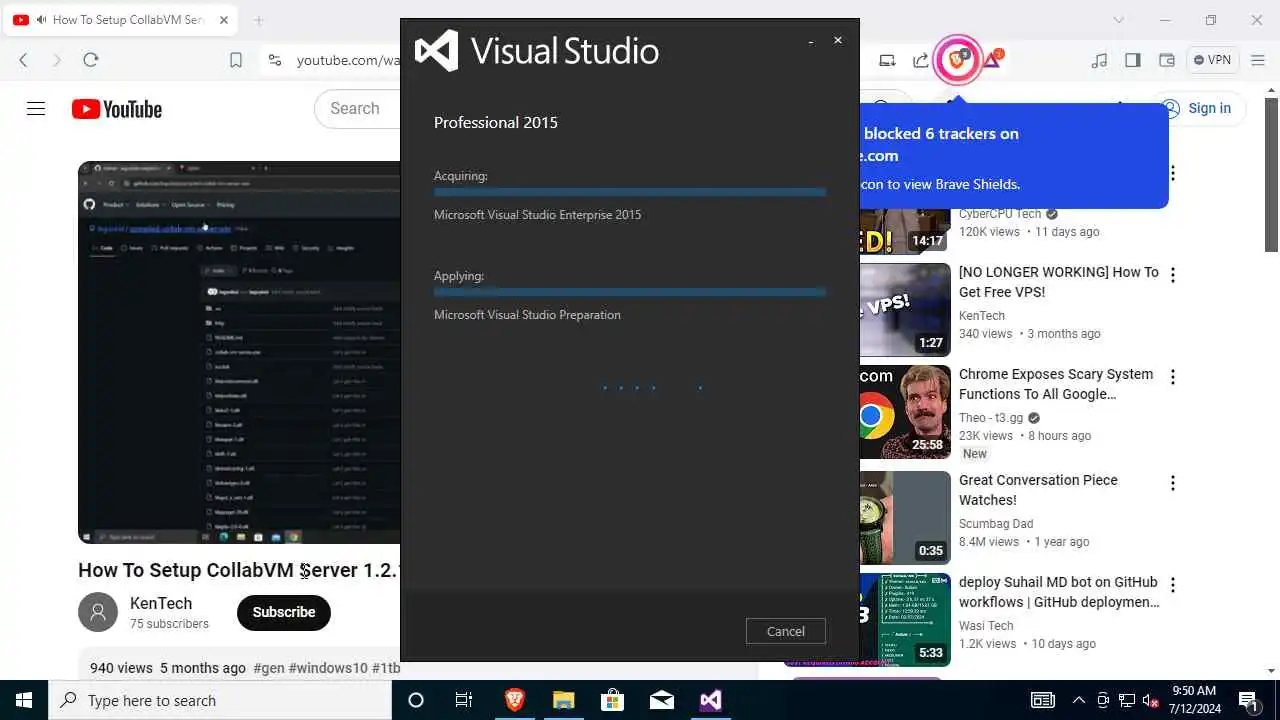Open deploy Suhail MD bot thumbnail
The image size is (1280, 720).
coord(905,620)
